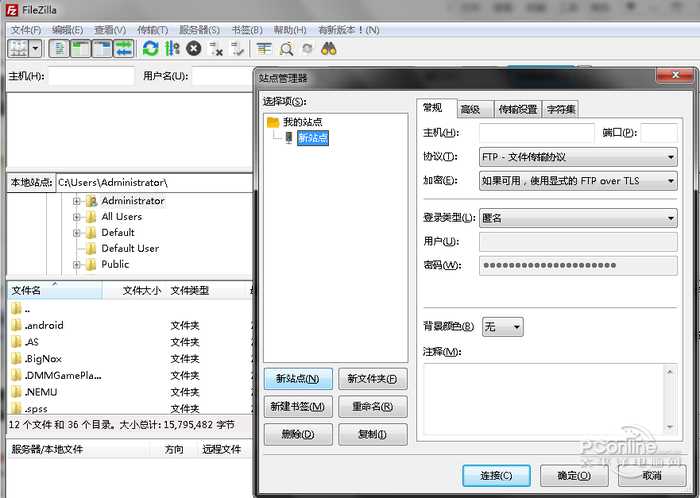This screenshot has width=700, height=498.
Task: Toggle the synchronized browsing icon
Action: point(307,48)
